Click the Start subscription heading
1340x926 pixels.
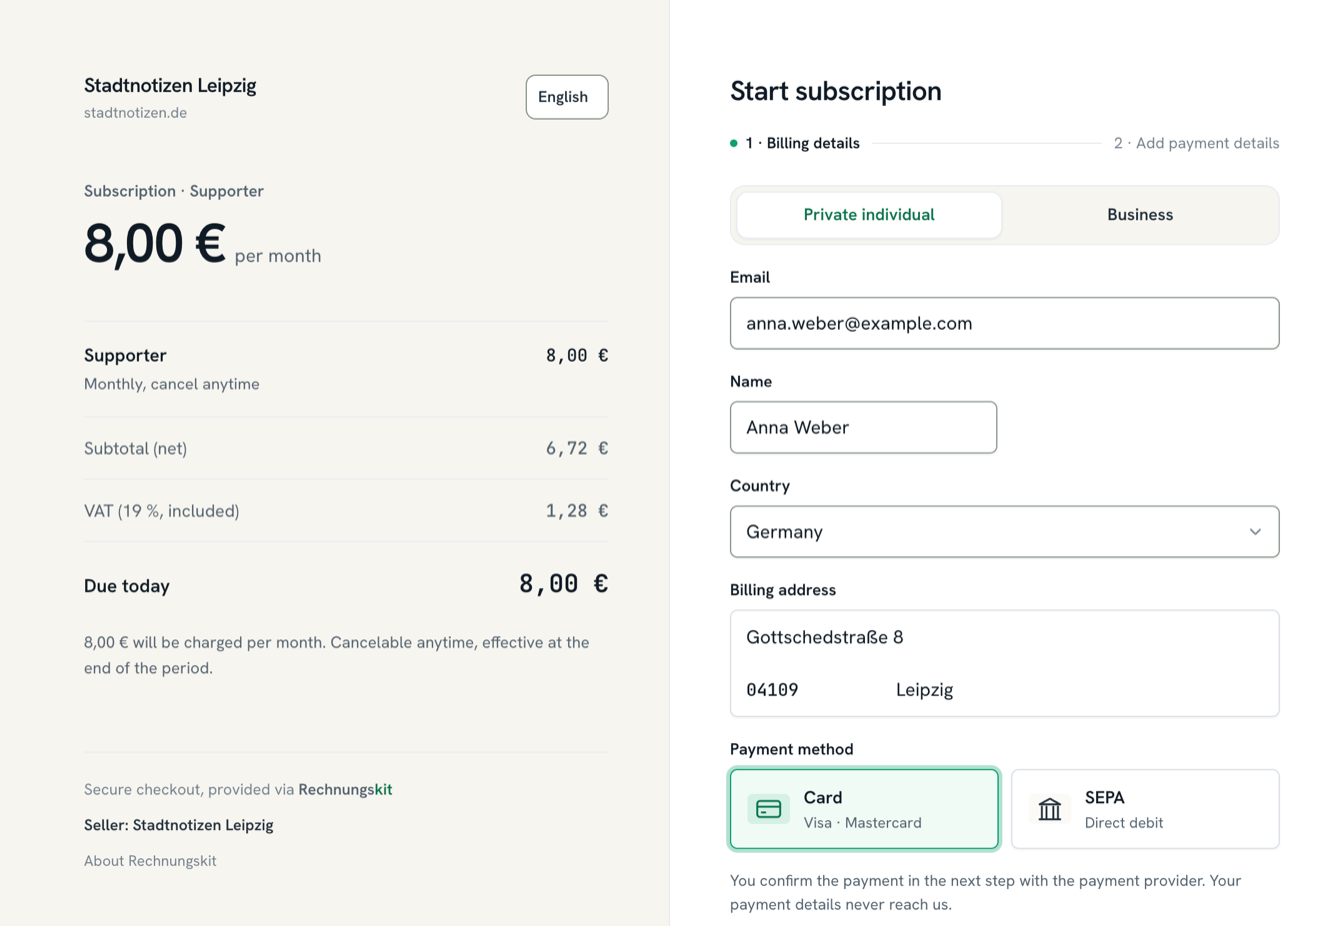[836, 91]
